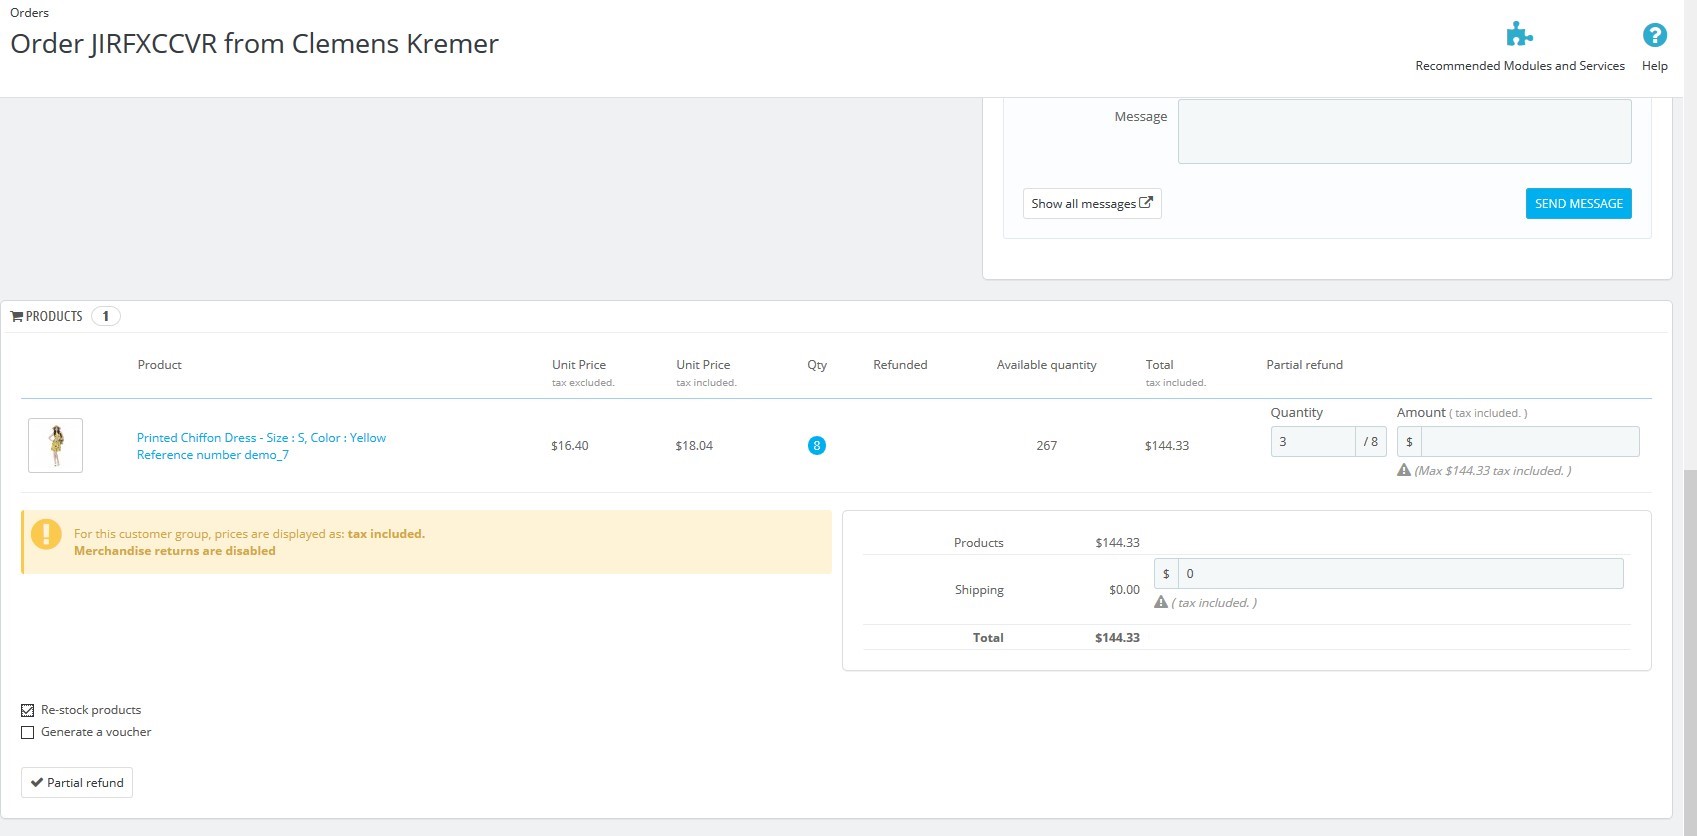
Task: Click the Shipping refund amount field
Action: pos(1399,574)
